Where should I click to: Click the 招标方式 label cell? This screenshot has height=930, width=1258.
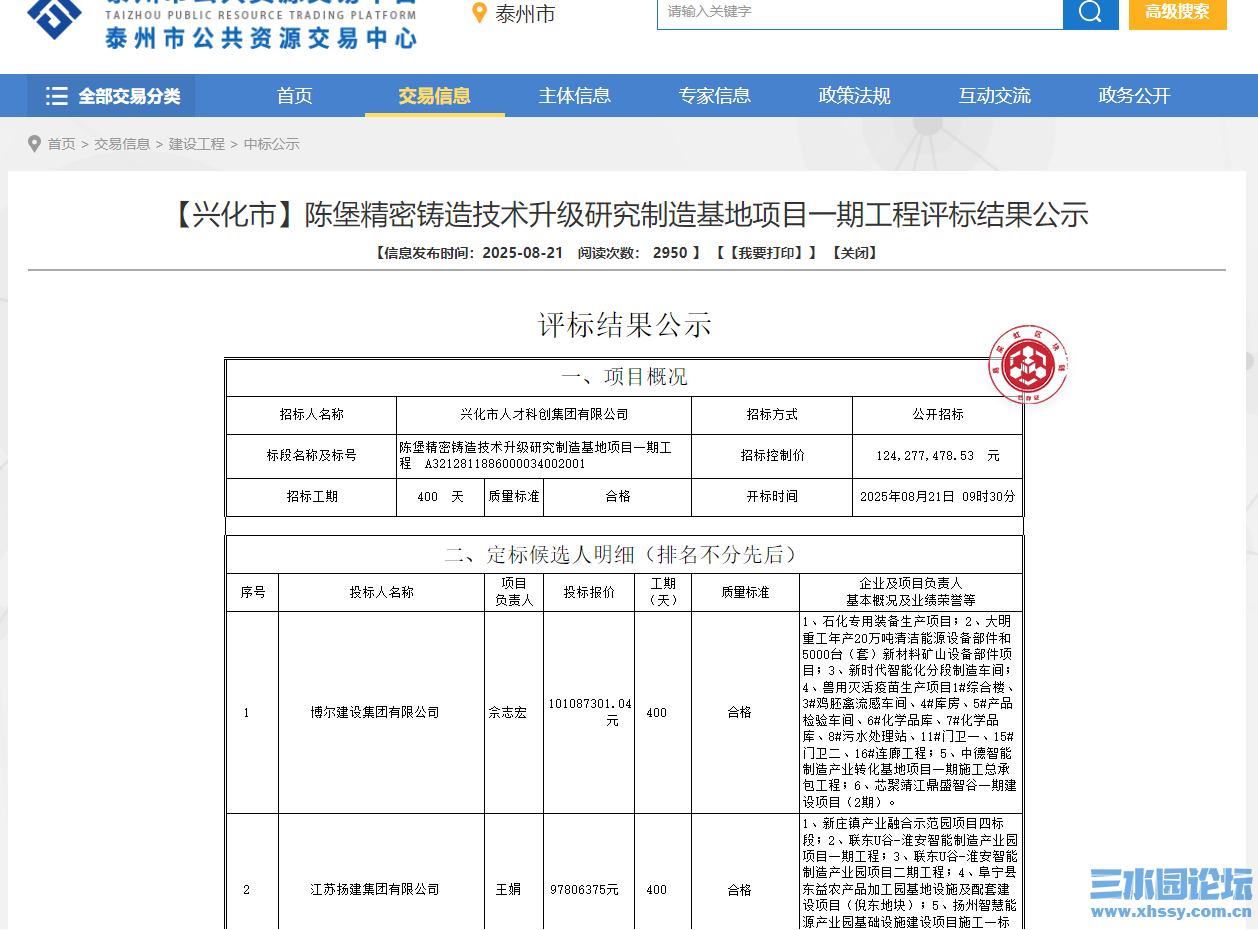pyautogui.click(x=772, y=415)
